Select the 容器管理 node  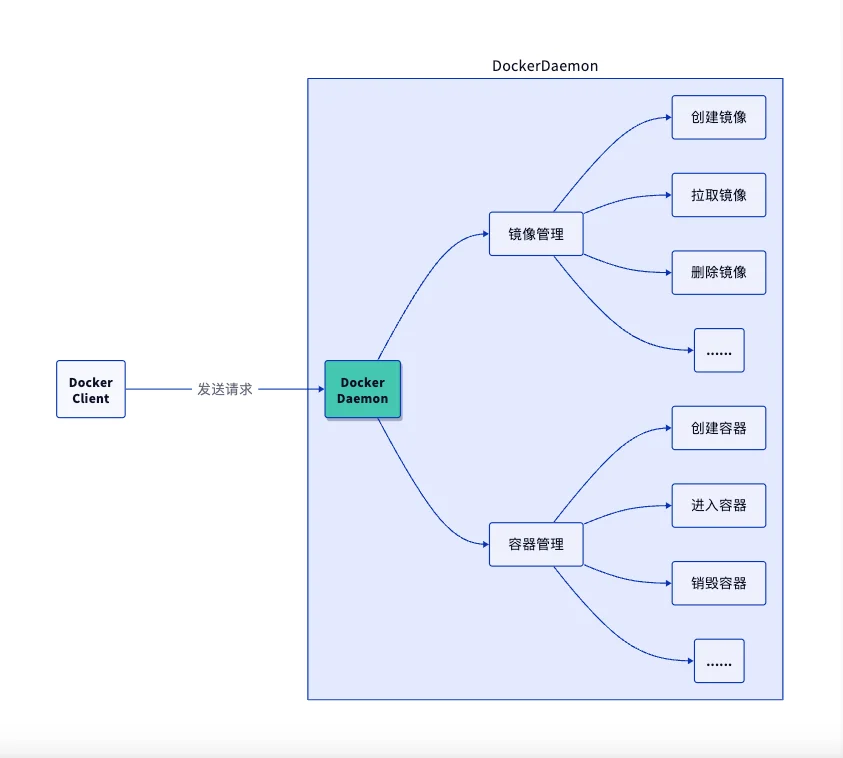[x=536, y=544]
